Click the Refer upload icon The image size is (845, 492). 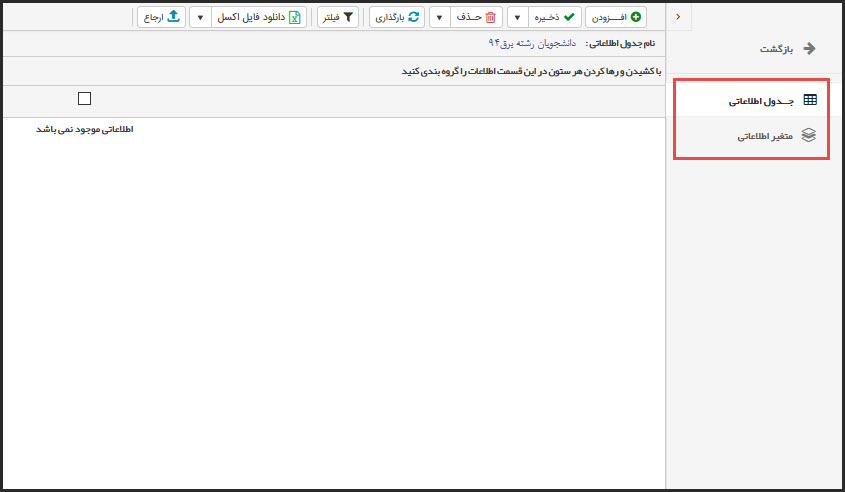[174, 17]
